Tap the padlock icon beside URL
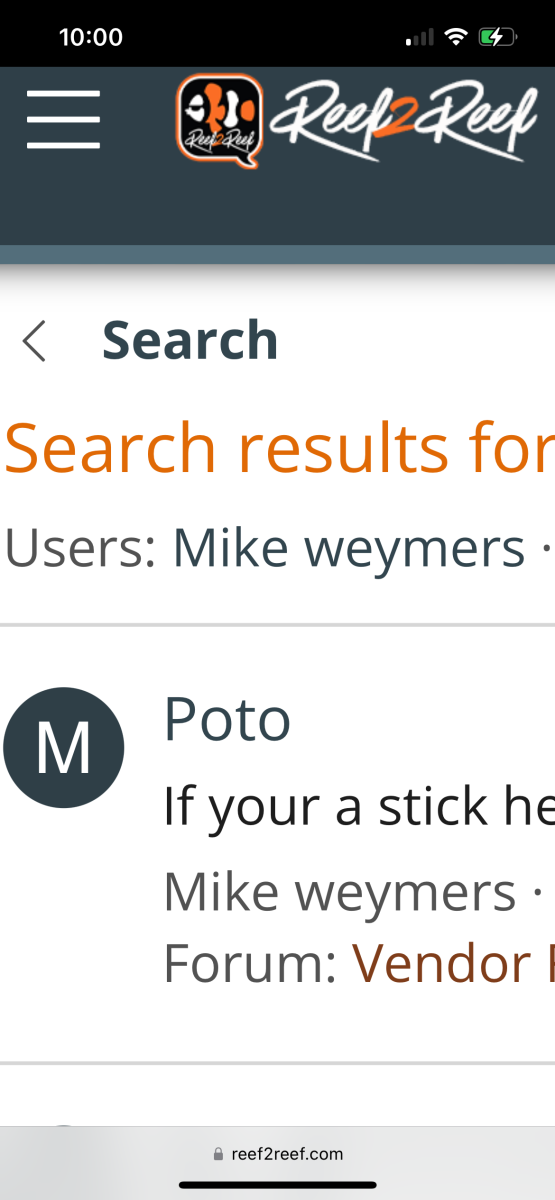Viewport: 555px width, 1200px height. point(218,1153)
